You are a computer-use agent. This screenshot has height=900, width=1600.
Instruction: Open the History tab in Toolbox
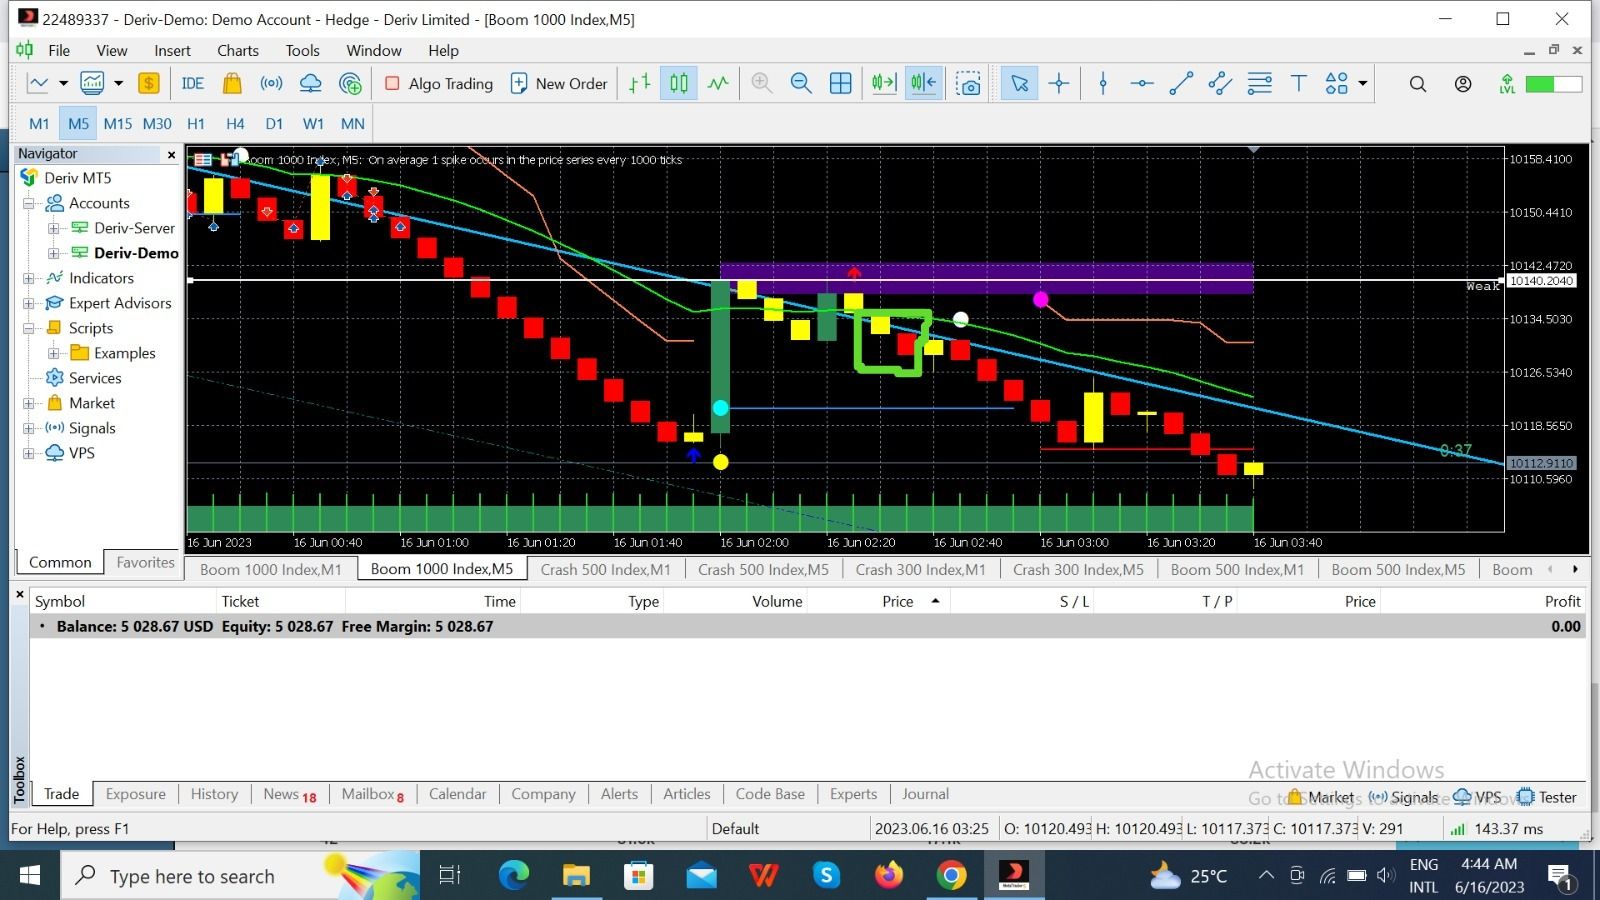pyautogui.click(x=214, y=794)
